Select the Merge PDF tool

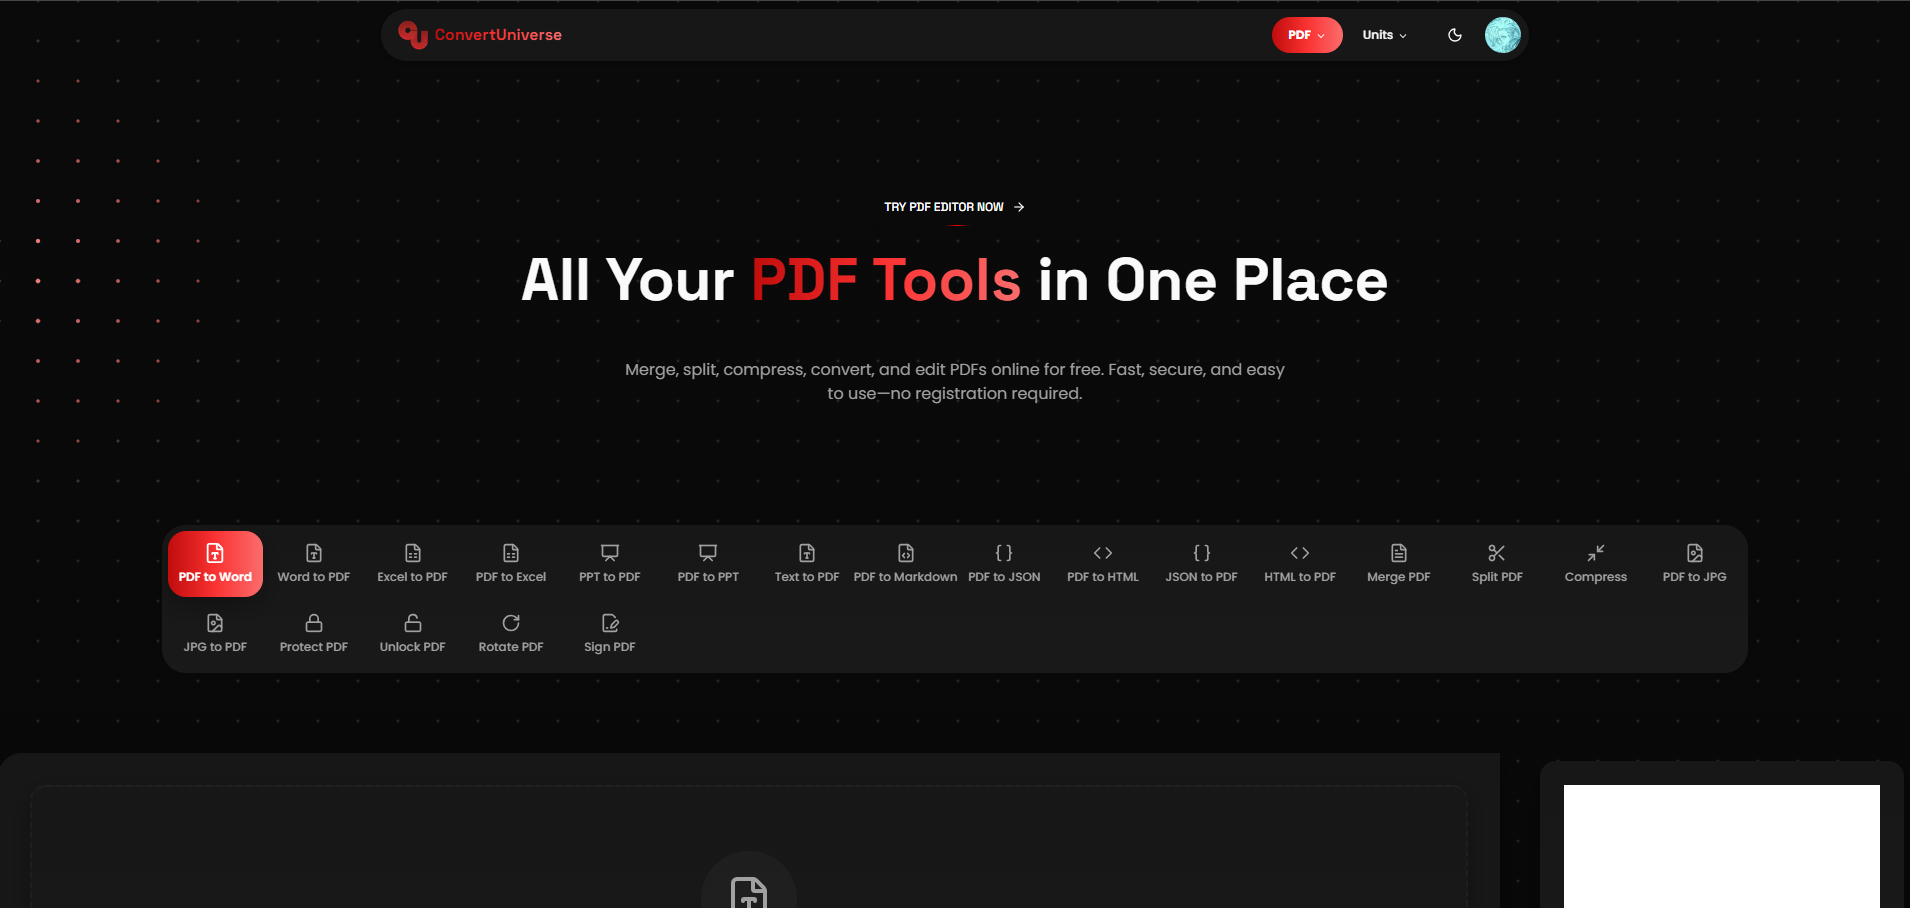click(x=1397, y=563)
